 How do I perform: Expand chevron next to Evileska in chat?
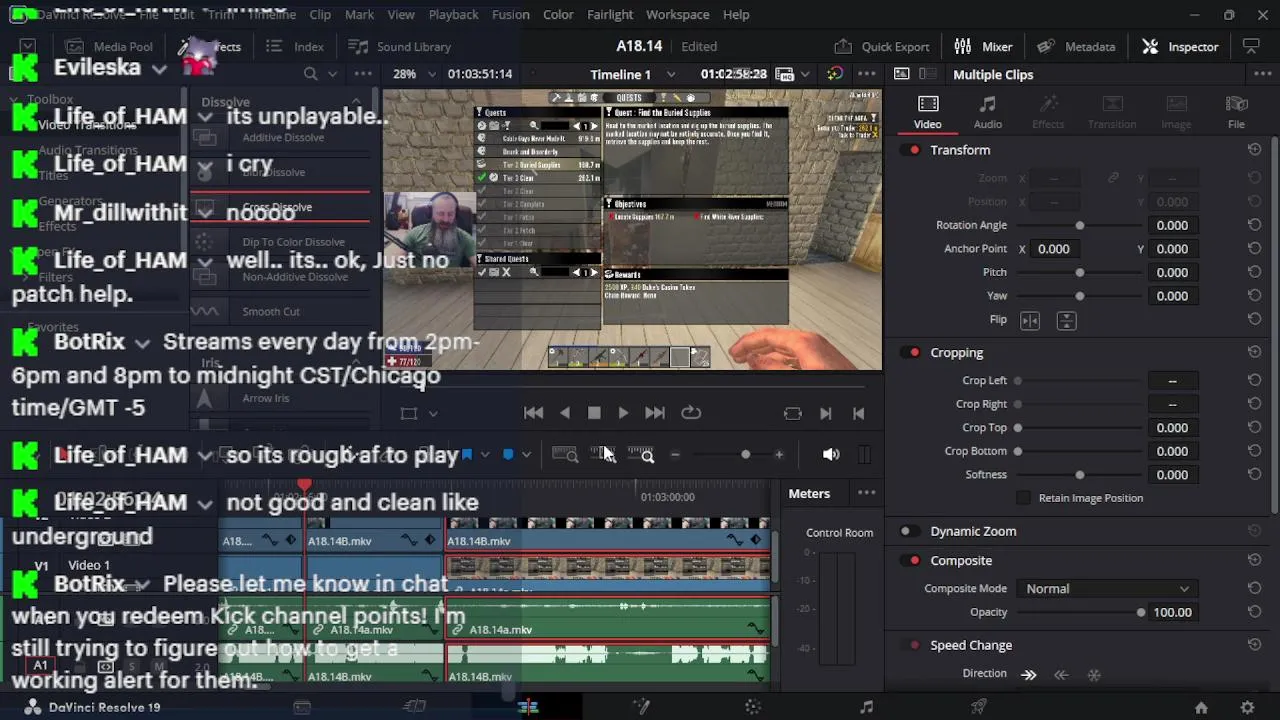pos(159,69)
